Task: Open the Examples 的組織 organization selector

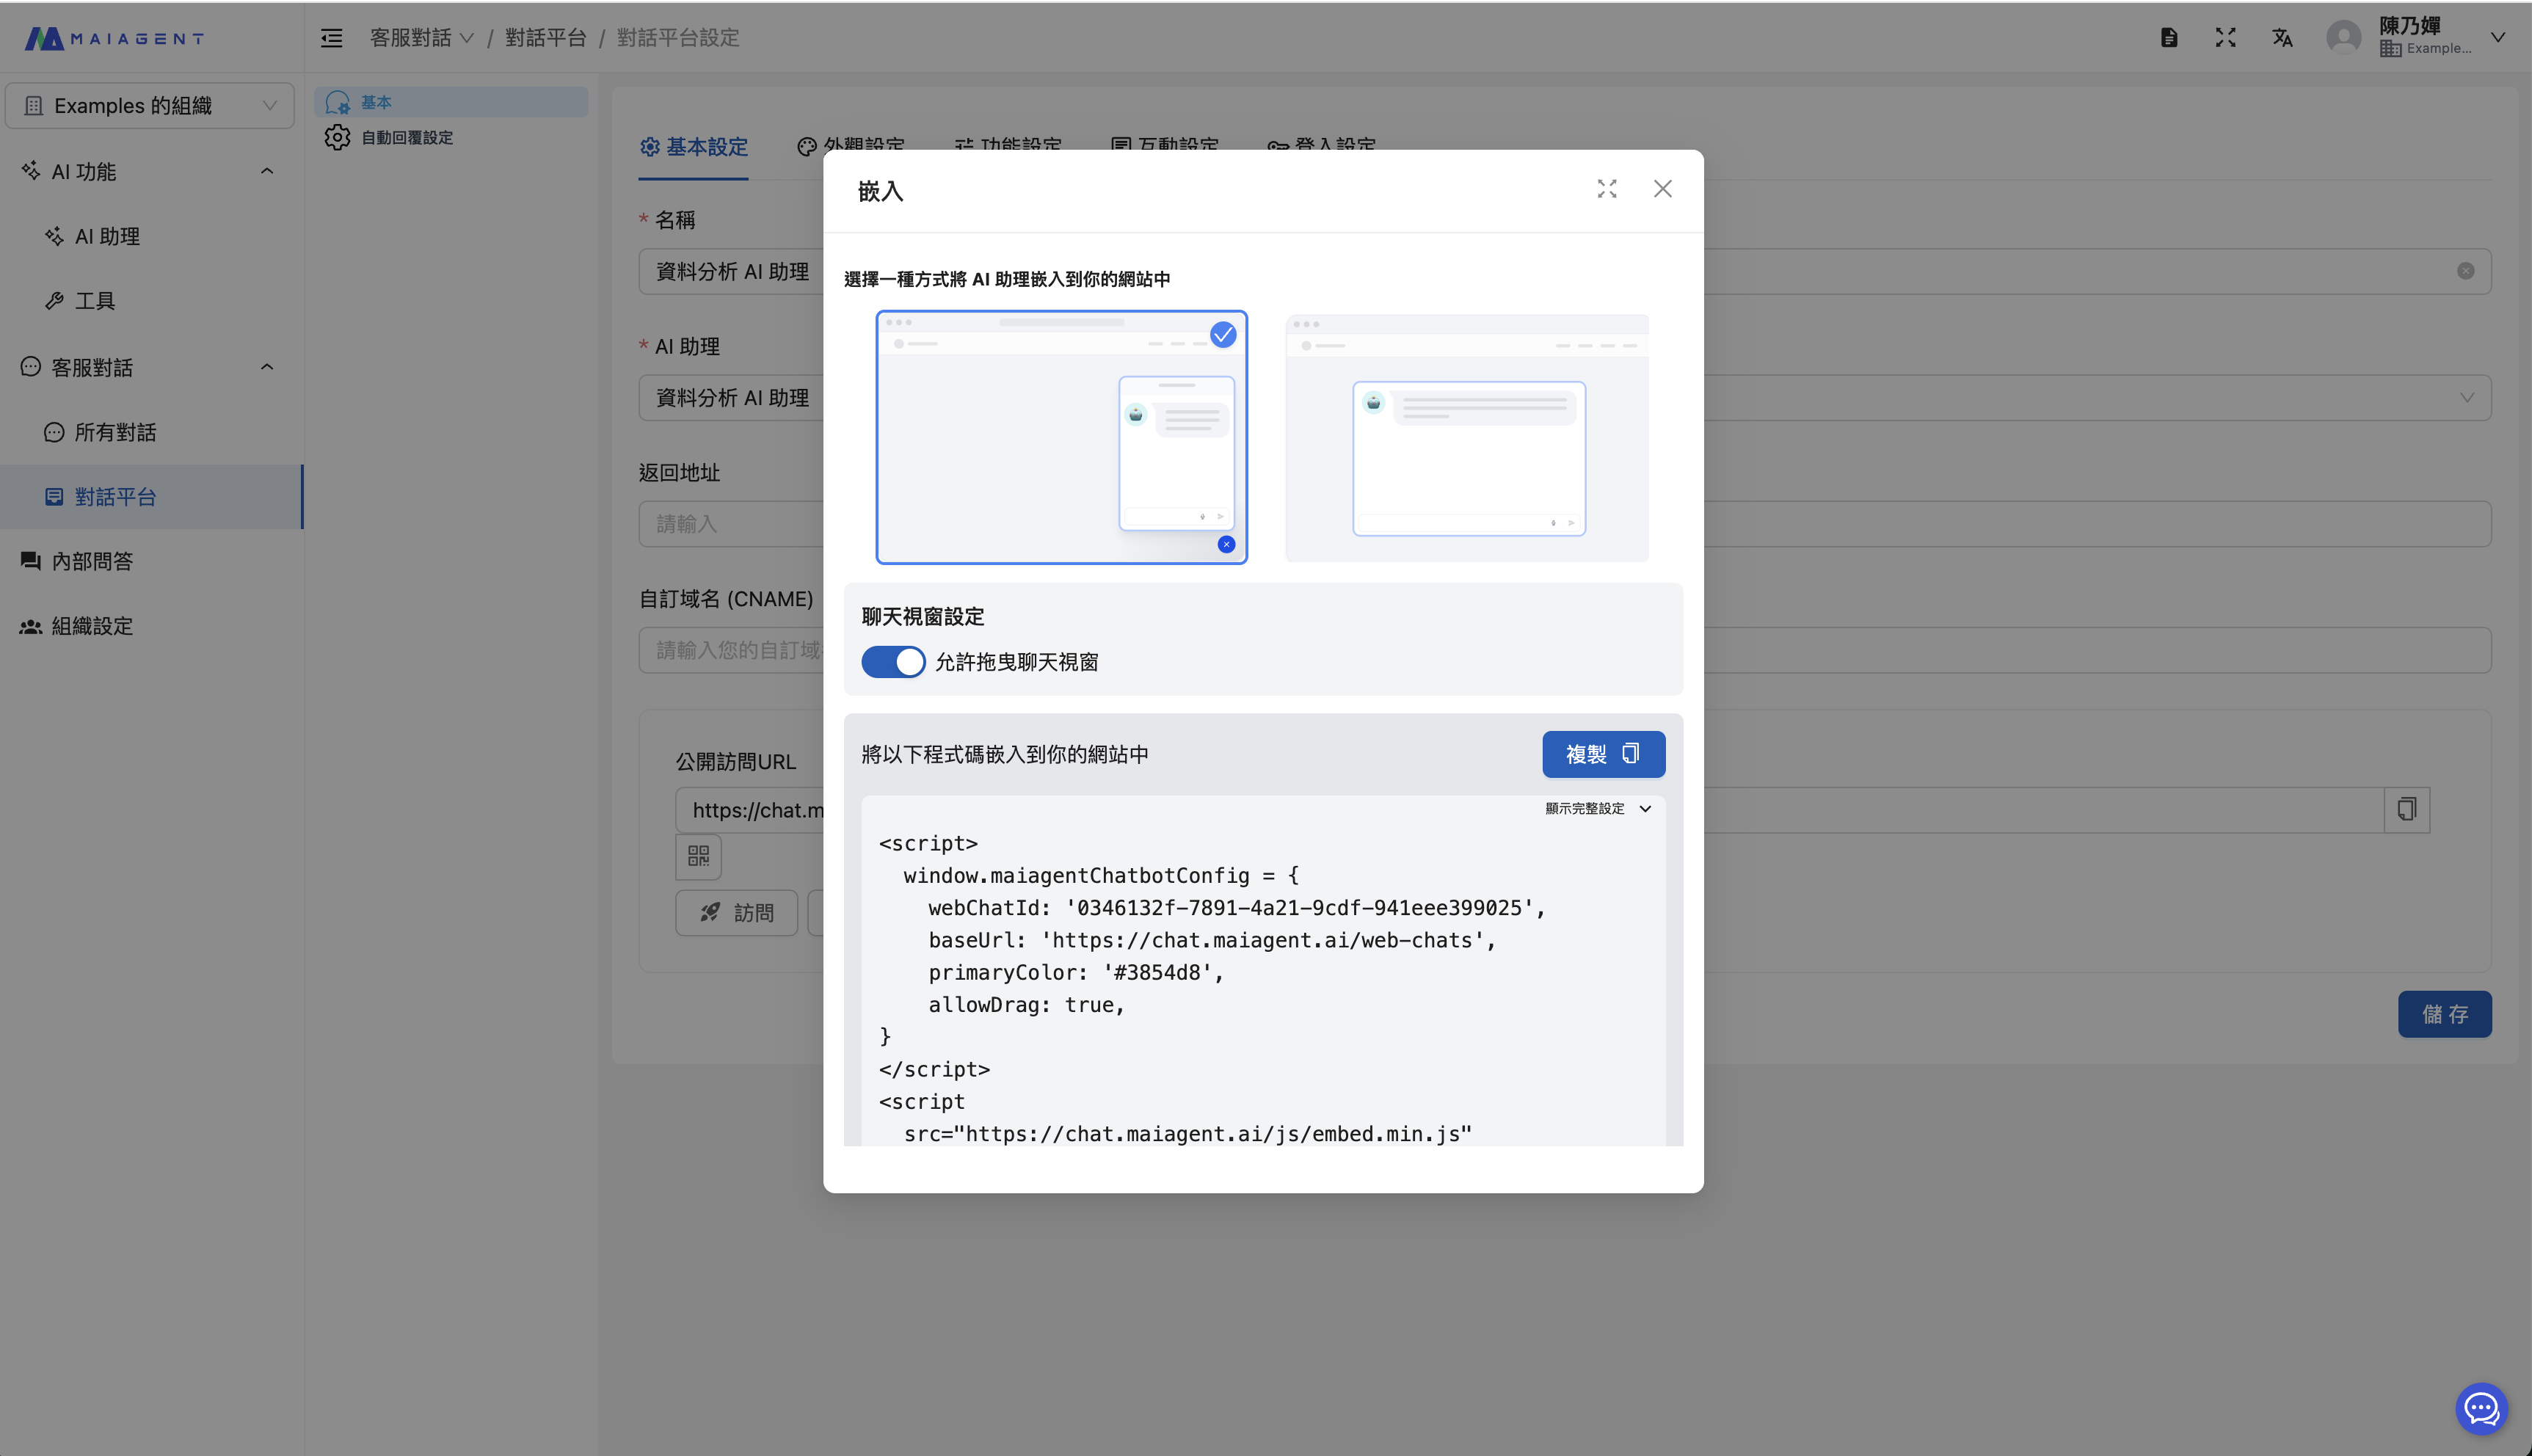Action: pos(150,105)
